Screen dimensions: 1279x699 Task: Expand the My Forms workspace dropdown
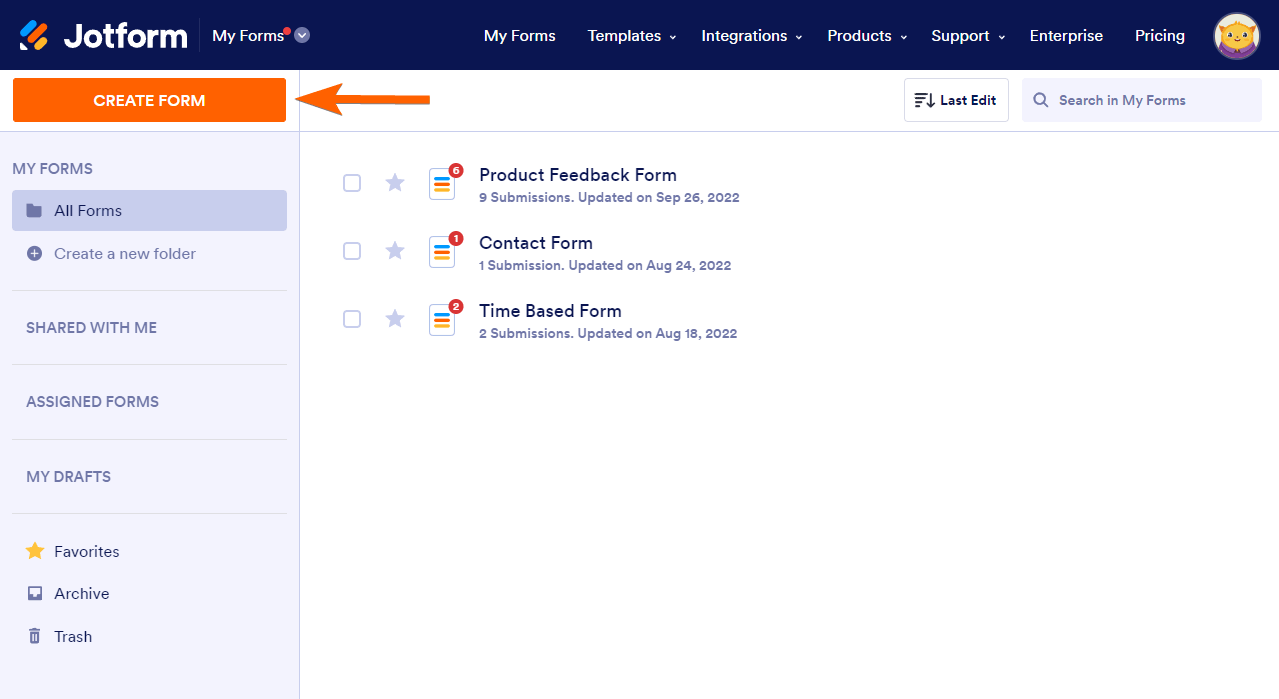(302, 35)
